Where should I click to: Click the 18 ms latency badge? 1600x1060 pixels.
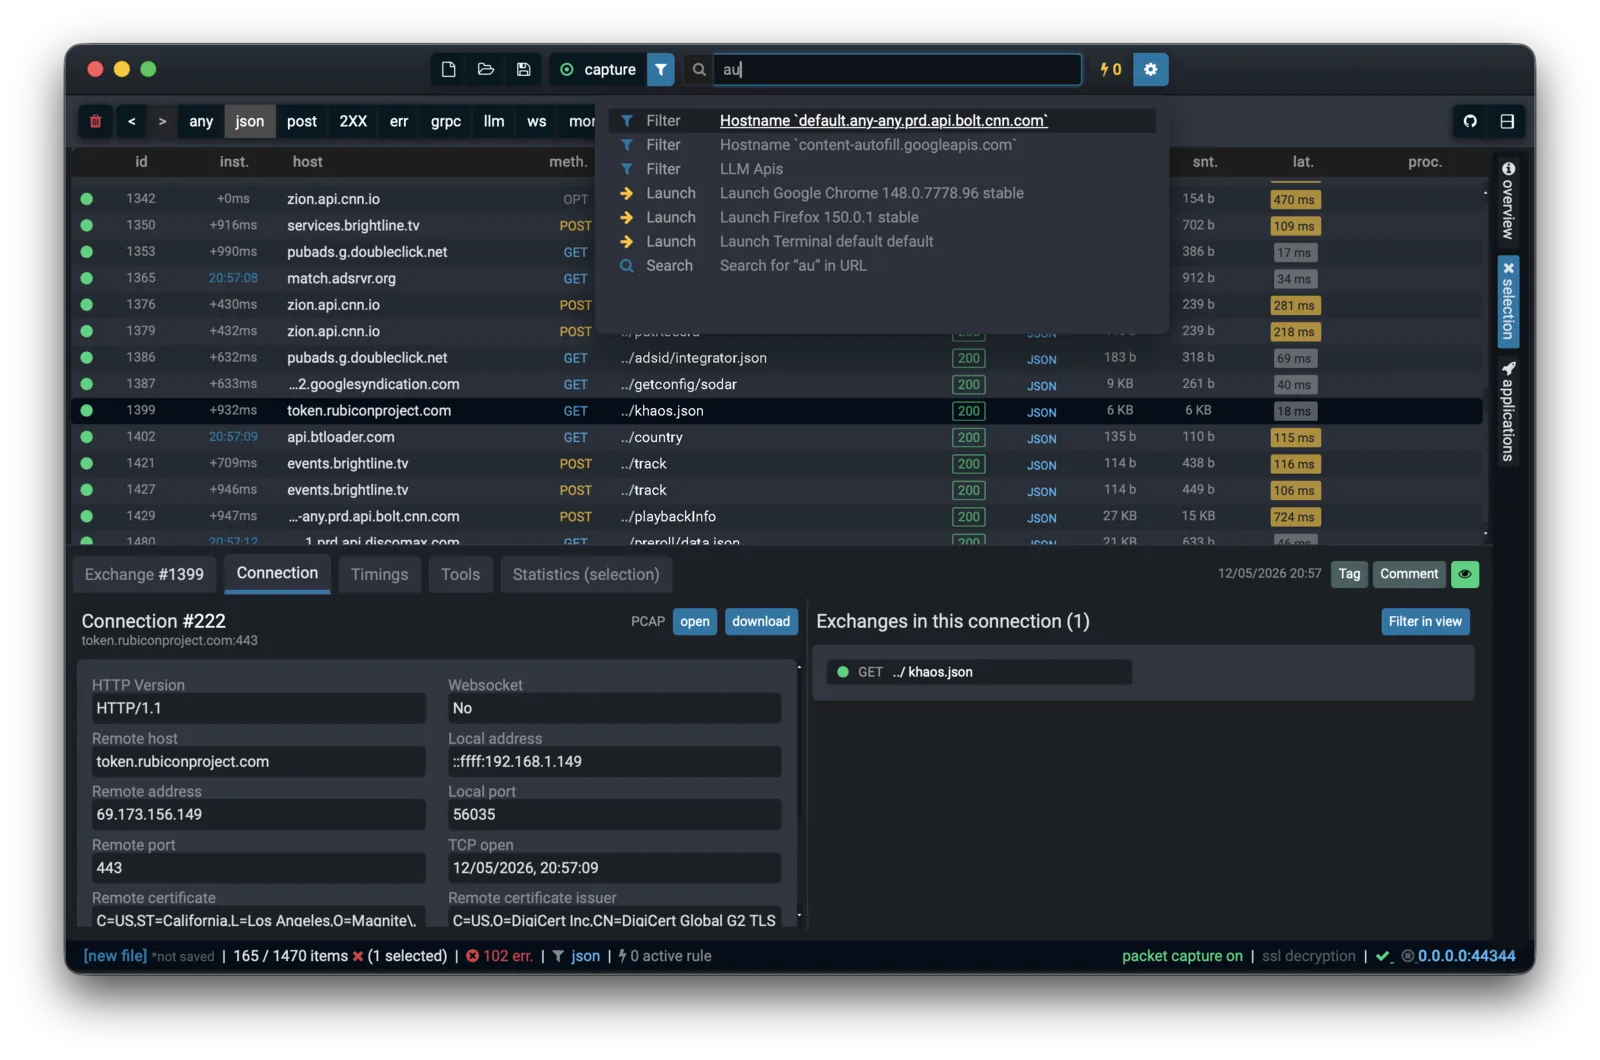click(x=1294, y=411)
